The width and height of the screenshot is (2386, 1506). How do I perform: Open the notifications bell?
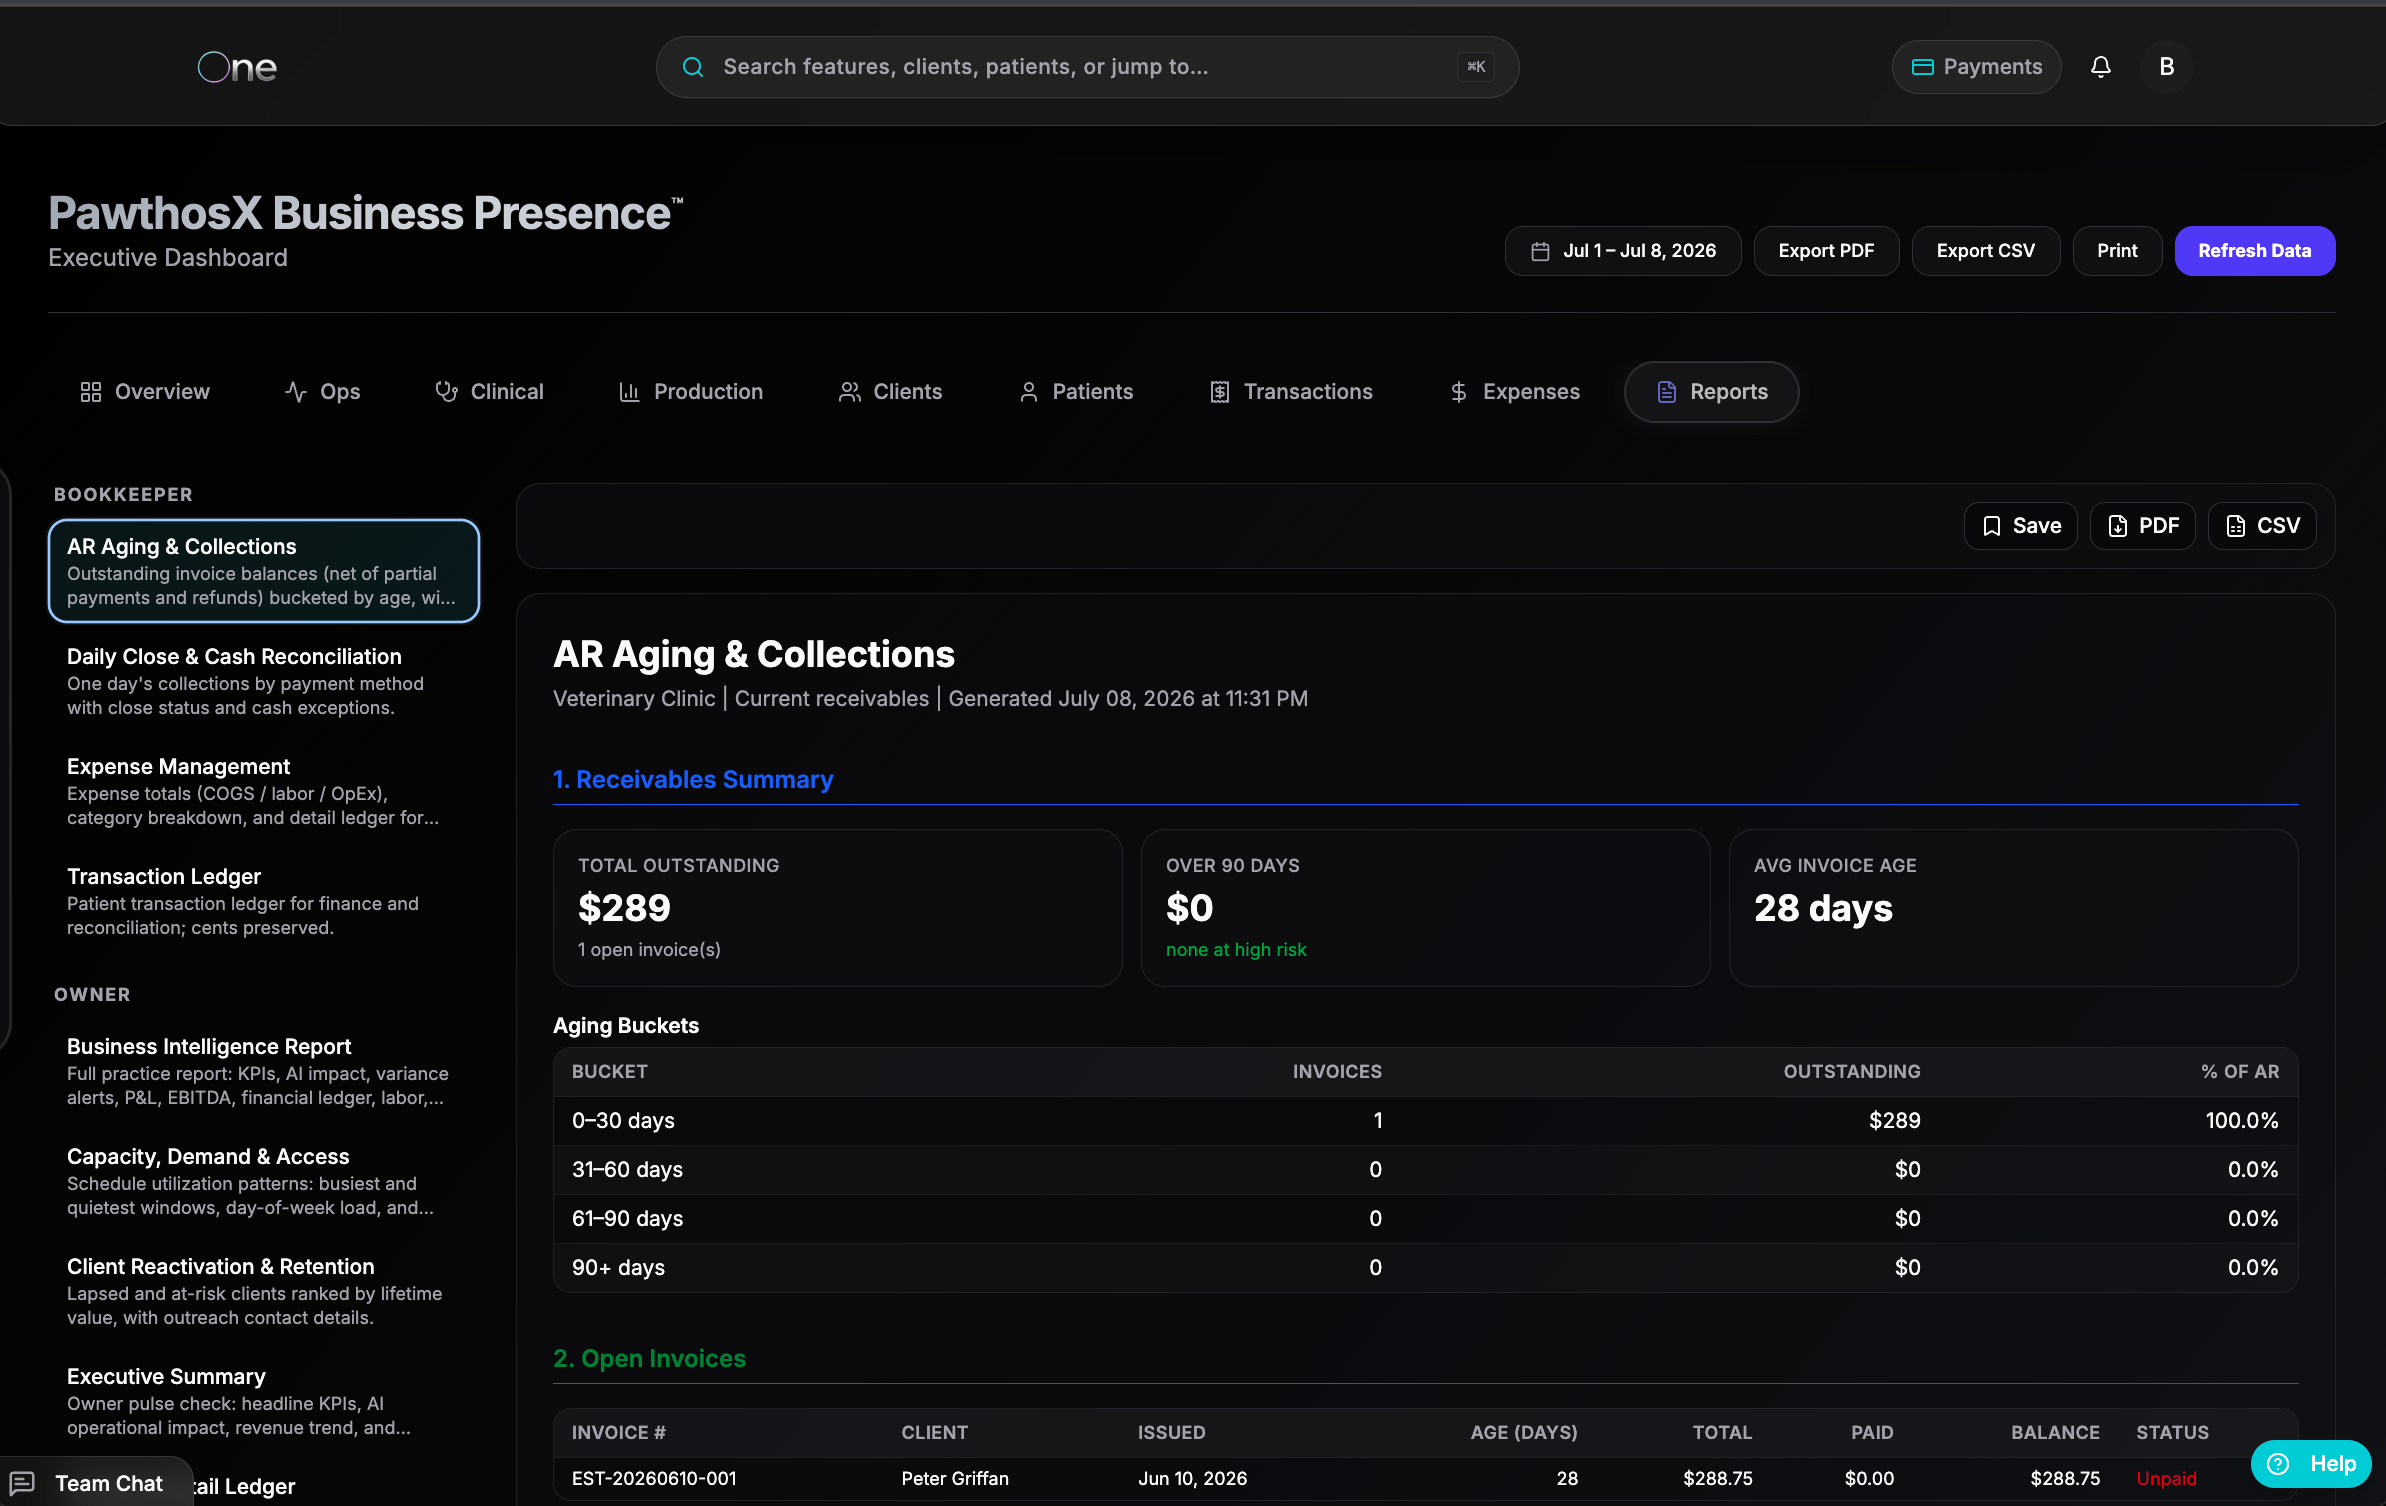click(x=2101, y=67)
